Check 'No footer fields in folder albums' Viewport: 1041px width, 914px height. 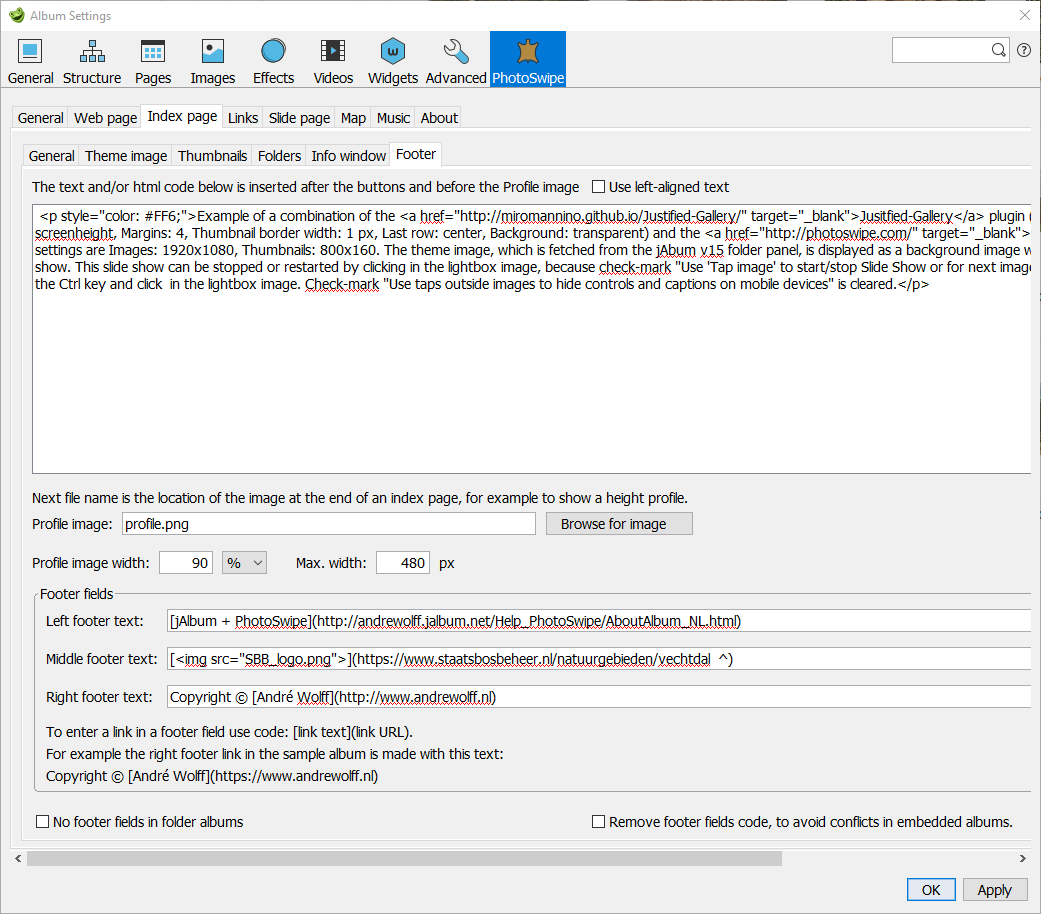pos(42,821)
